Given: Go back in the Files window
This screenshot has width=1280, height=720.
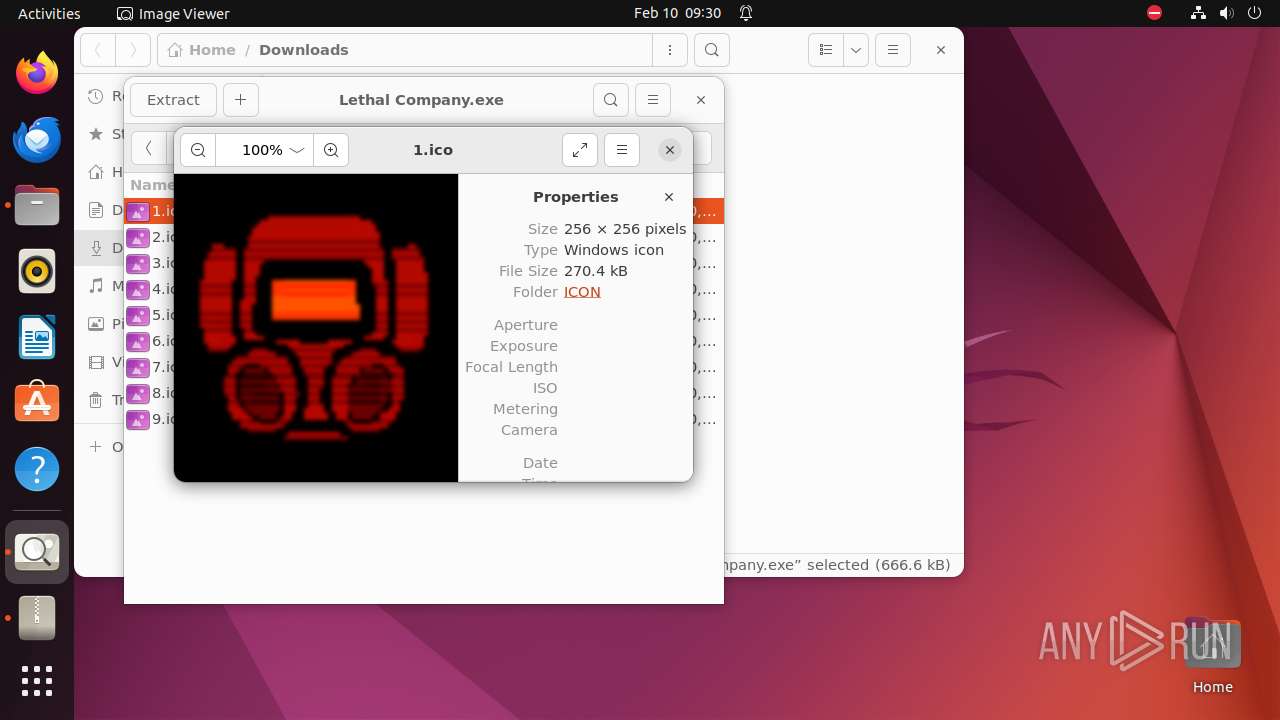Looking at the screenshot, I should (98, 50).
